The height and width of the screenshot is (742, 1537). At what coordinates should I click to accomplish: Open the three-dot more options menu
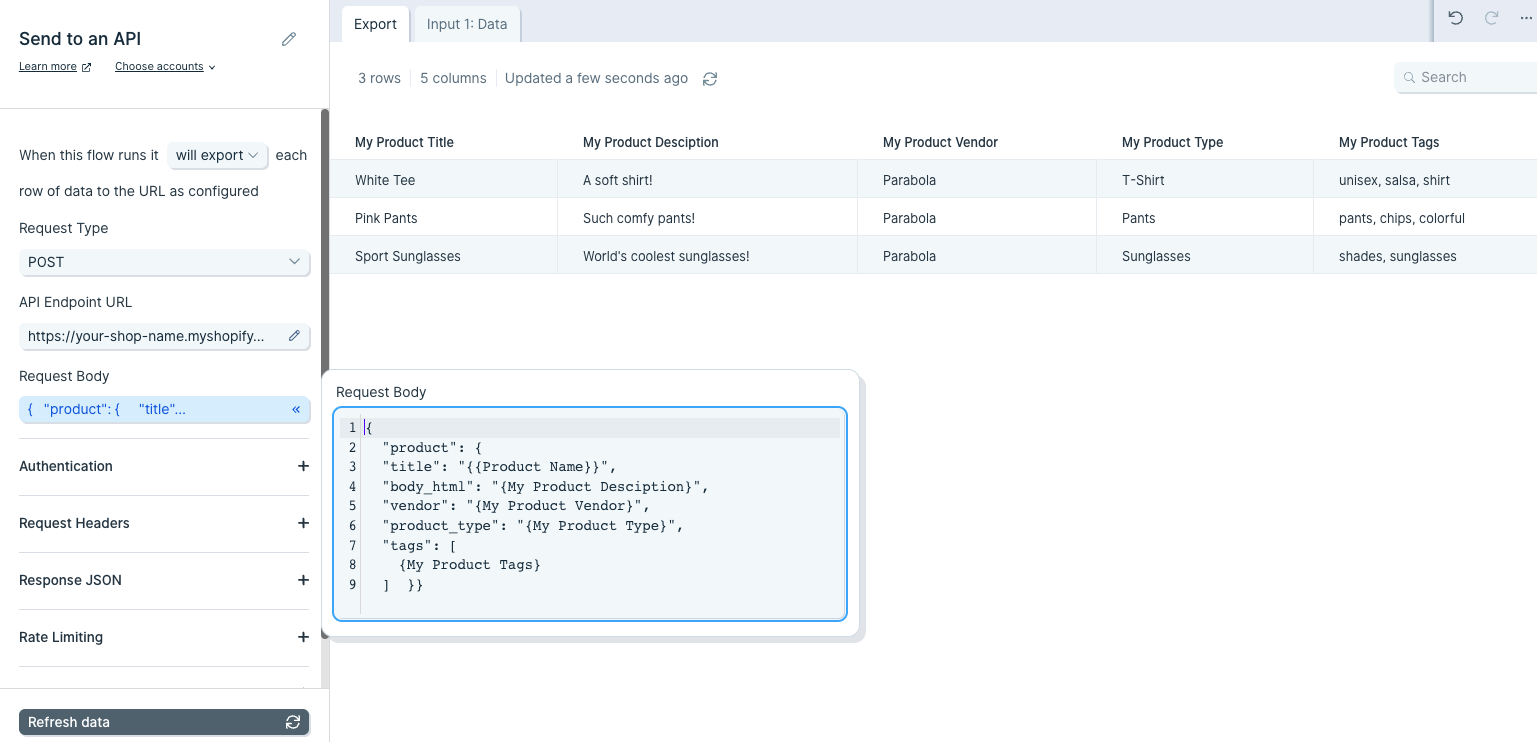click(1526, 18)
